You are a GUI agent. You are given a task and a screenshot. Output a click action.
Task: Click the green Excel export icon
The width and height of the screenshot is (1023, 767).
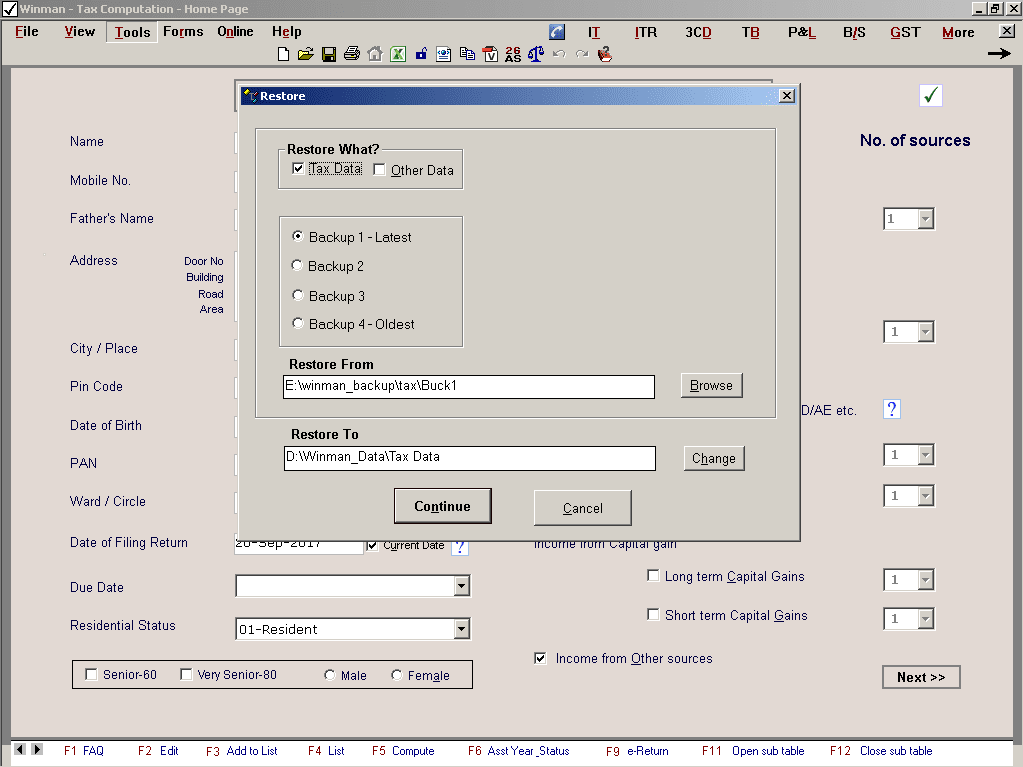pyautogui.click(x=397, y=54)
